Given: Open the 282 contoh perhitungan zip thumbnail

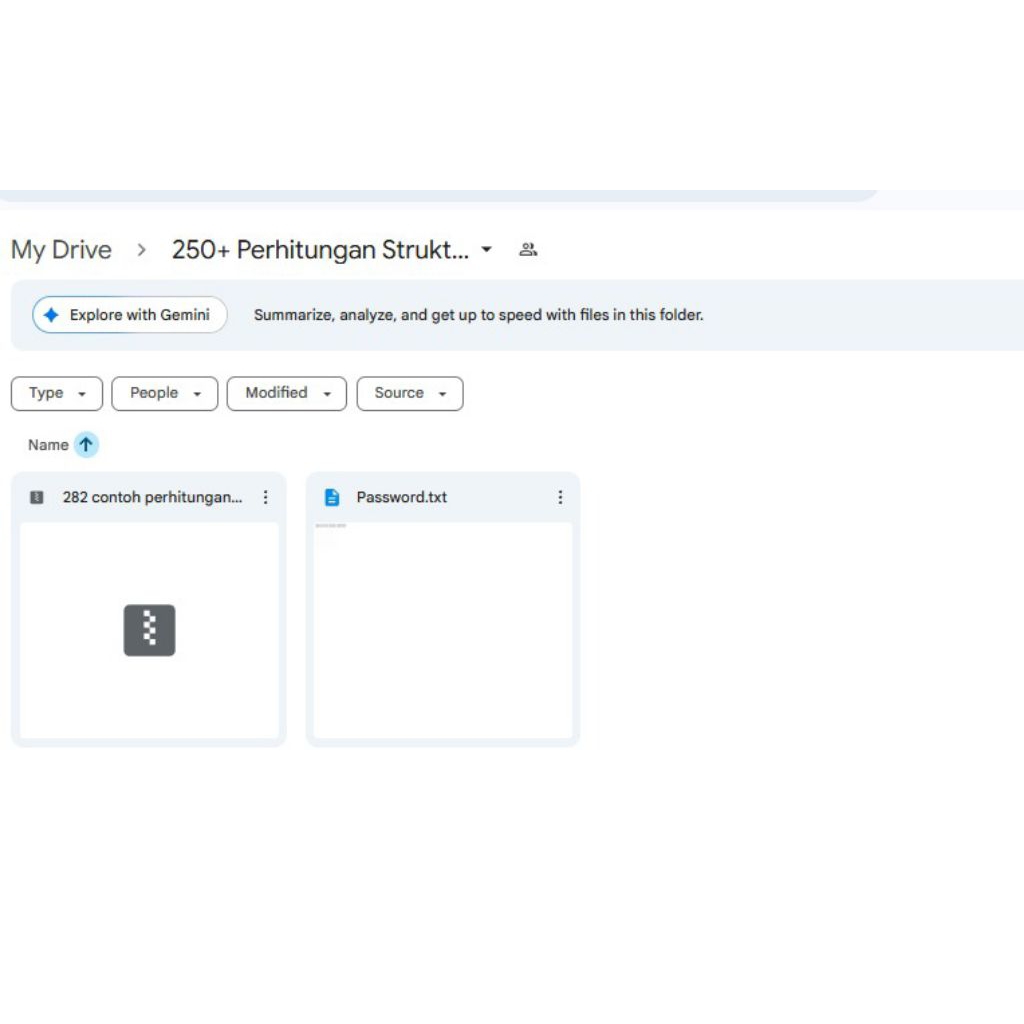Looking at the screenshot, I should (149, 630).
